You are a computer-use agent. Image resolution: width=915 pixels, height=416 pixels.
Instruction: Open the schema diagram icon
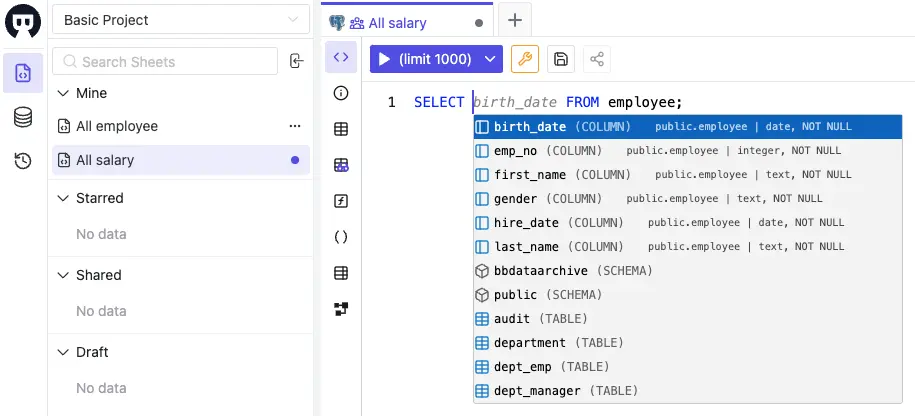click(x=341, y=309)
